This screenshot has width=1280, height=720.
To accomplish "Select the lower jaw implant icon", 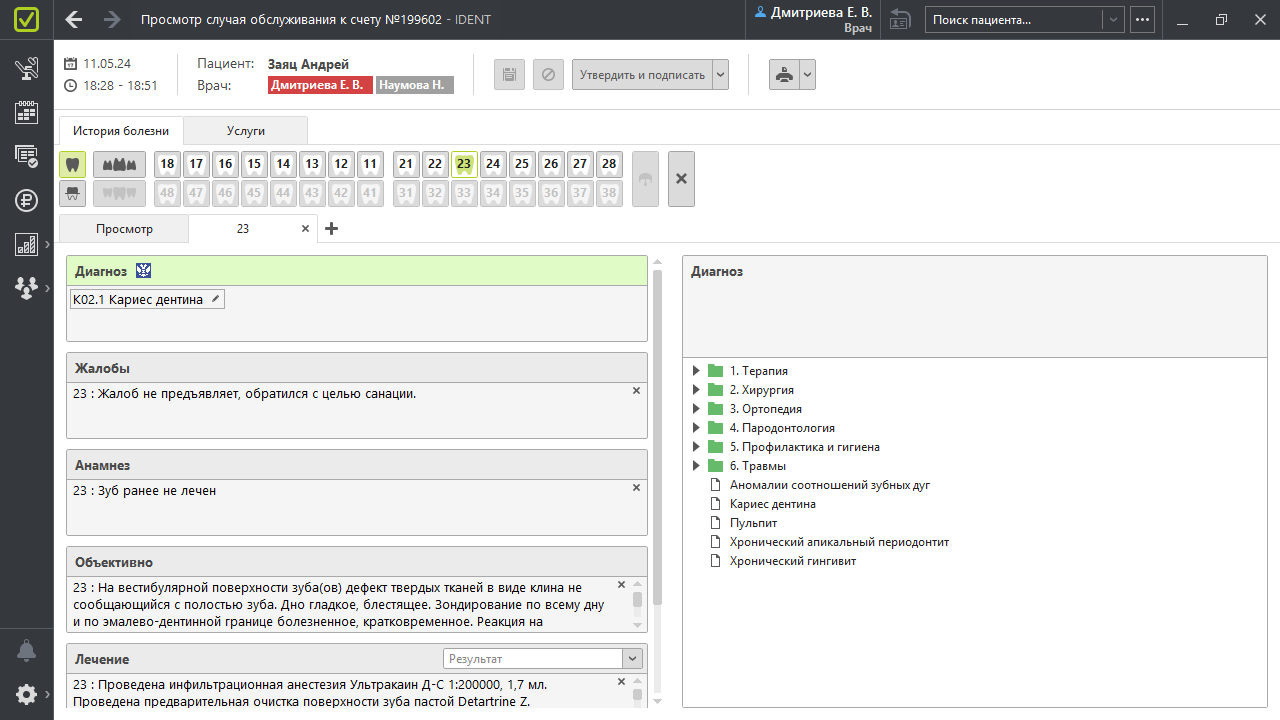I will (73, 193).
